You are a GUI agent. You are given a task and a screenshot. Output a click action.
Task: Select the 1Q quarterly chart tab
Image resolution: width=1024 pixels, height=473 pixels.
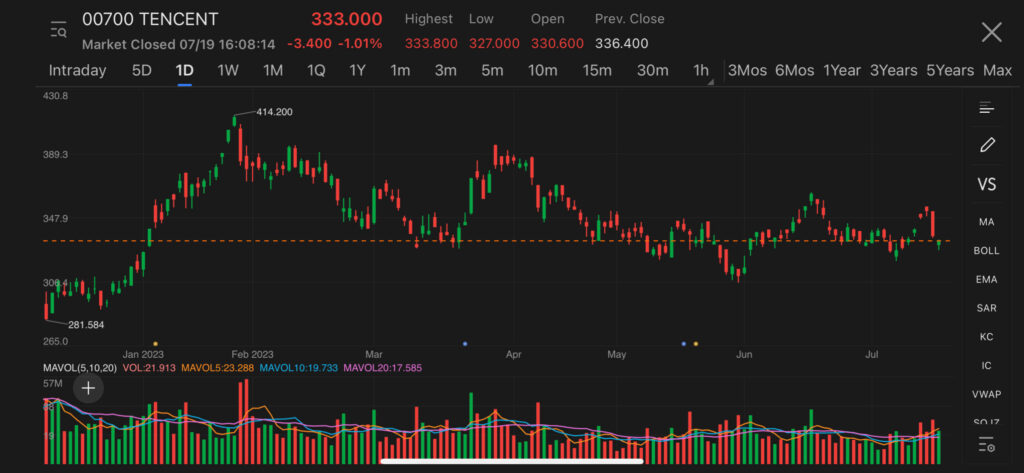(x=316, y=71)
